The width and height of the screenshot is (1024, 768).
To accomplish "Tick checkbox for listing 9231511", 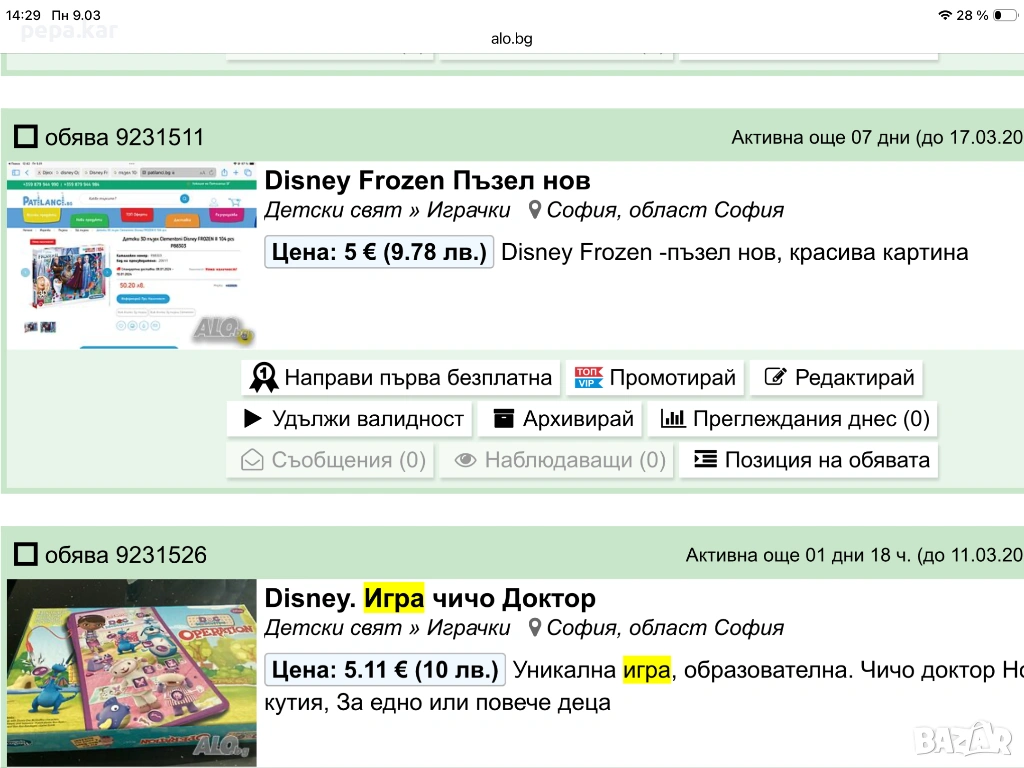I will [27, 137].
